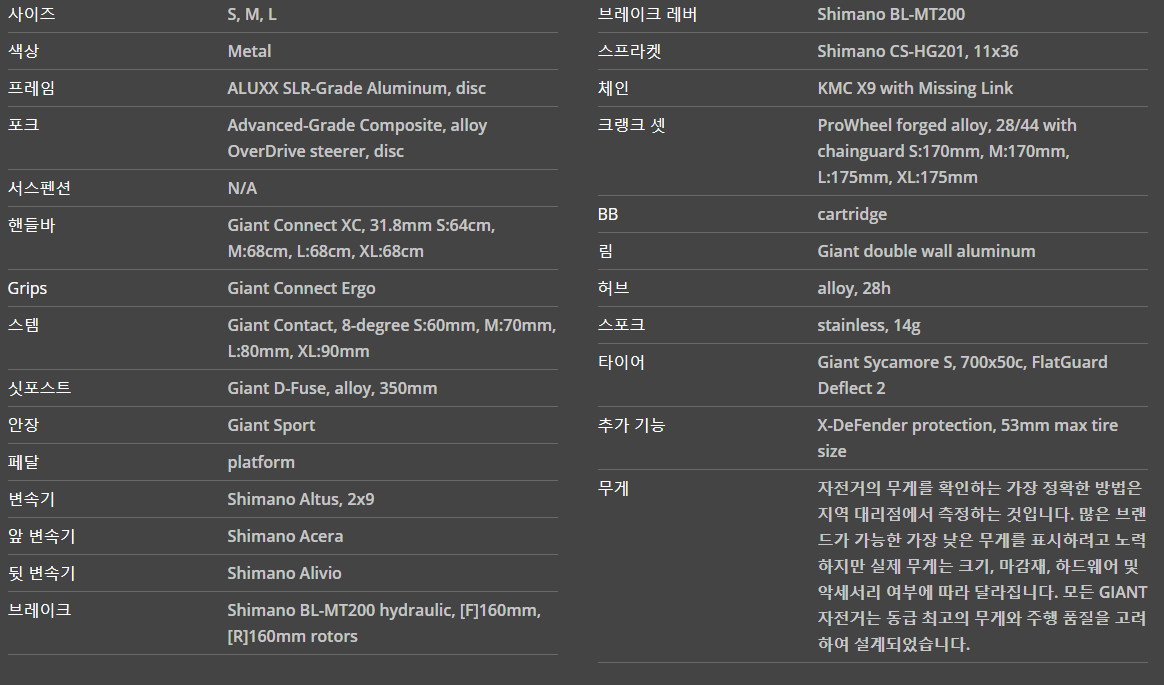Click the 사이즈 value 'S, M, L'

pyautogui.click(x=252, y=14)
